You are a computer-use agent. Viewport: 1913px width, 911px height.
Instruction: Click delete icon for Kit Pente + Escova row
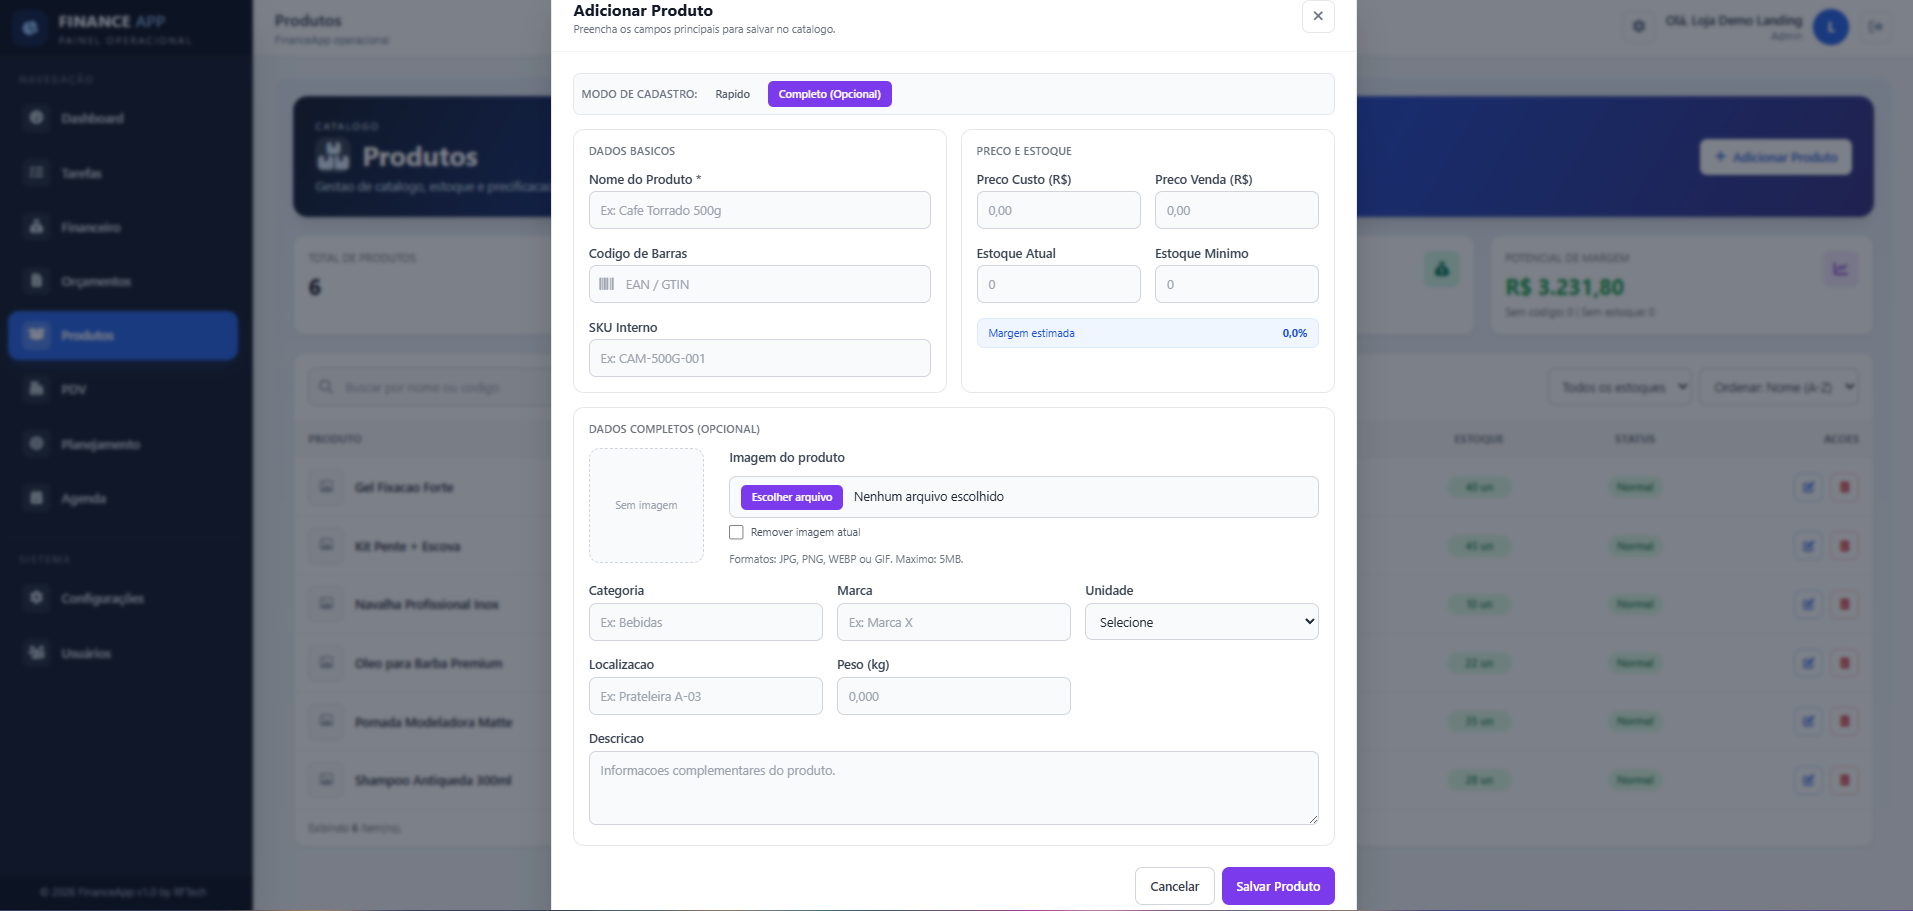tap(1845, 546)
